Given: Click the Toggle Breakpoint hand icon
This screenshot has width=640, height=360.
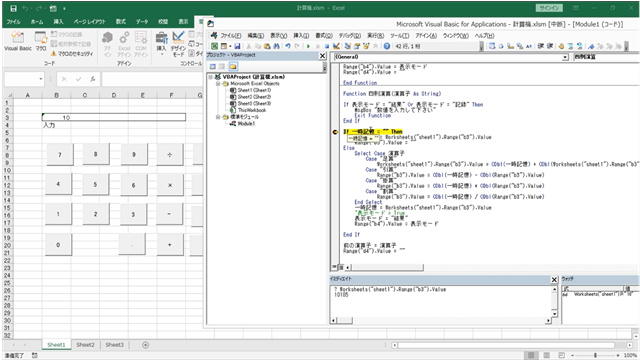Looking at the screenshot, I should tap(561, 46).
